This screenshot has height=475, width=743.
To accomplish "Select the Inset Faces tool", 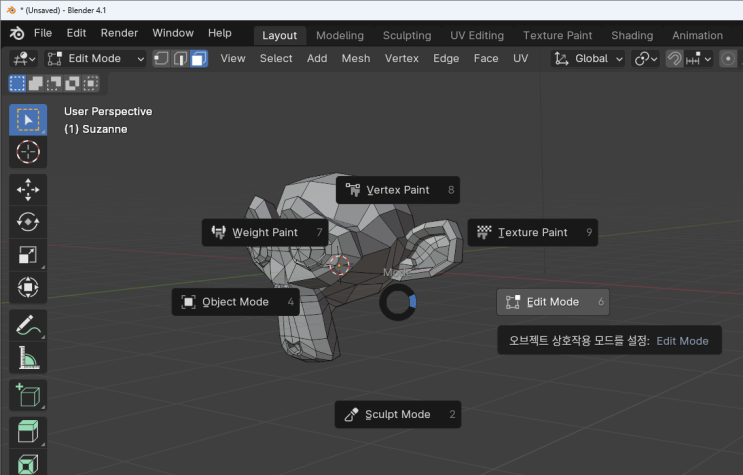I will pos(28,463).
